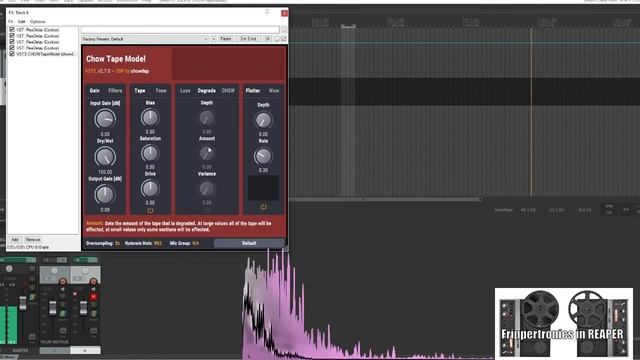Select the VST3 CHOWTapeModel row in FX list
Viewport: 640px width, 360px height.
43,53
